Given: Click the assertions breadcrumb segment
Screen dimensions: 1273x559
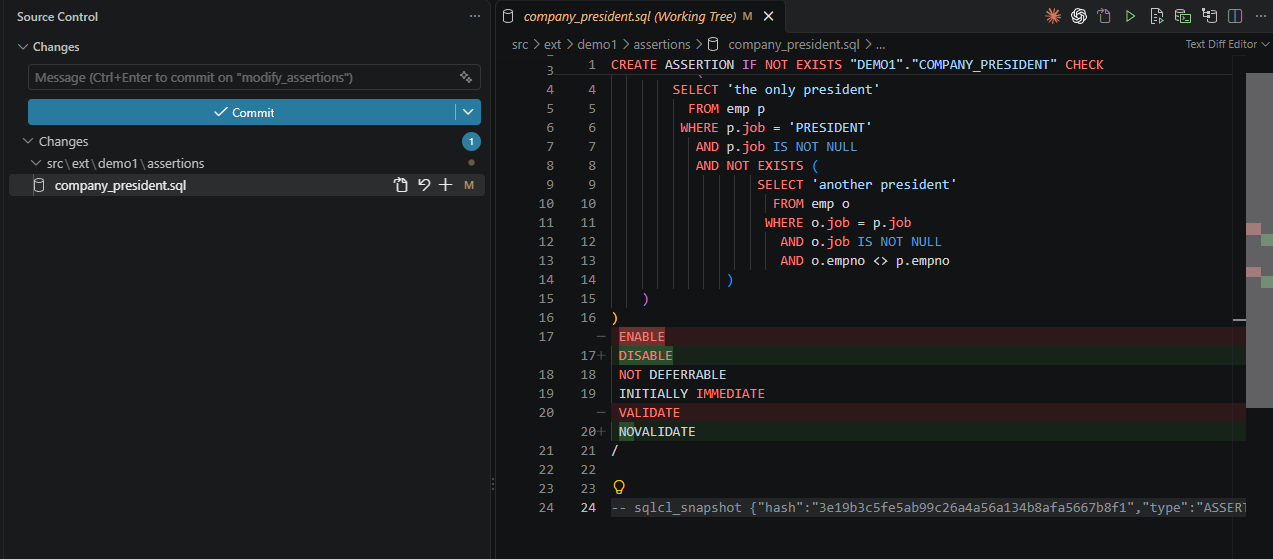Looking at the screenshot, I should pyautogui.click(x=662, y=44).
